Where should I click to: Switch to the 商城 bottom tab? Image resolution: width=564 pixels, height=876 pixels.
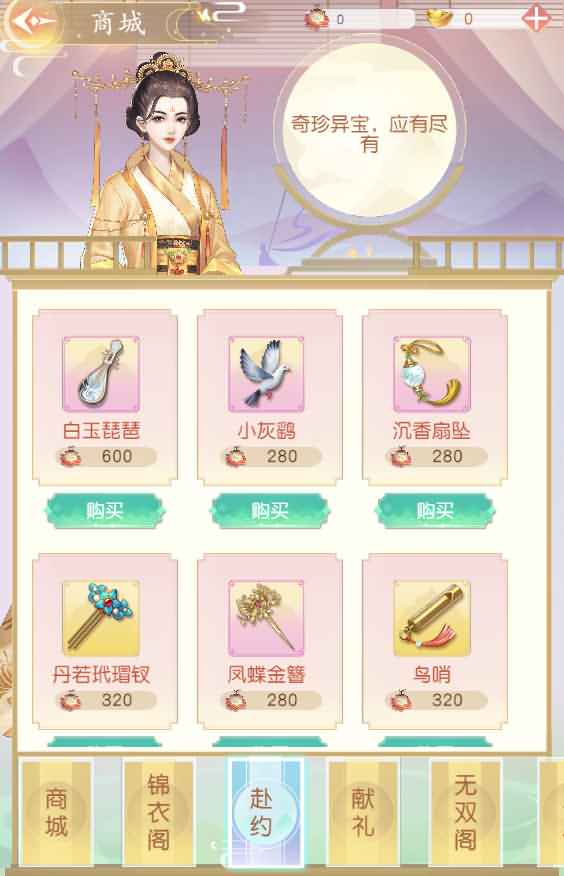tap(56, 812)
